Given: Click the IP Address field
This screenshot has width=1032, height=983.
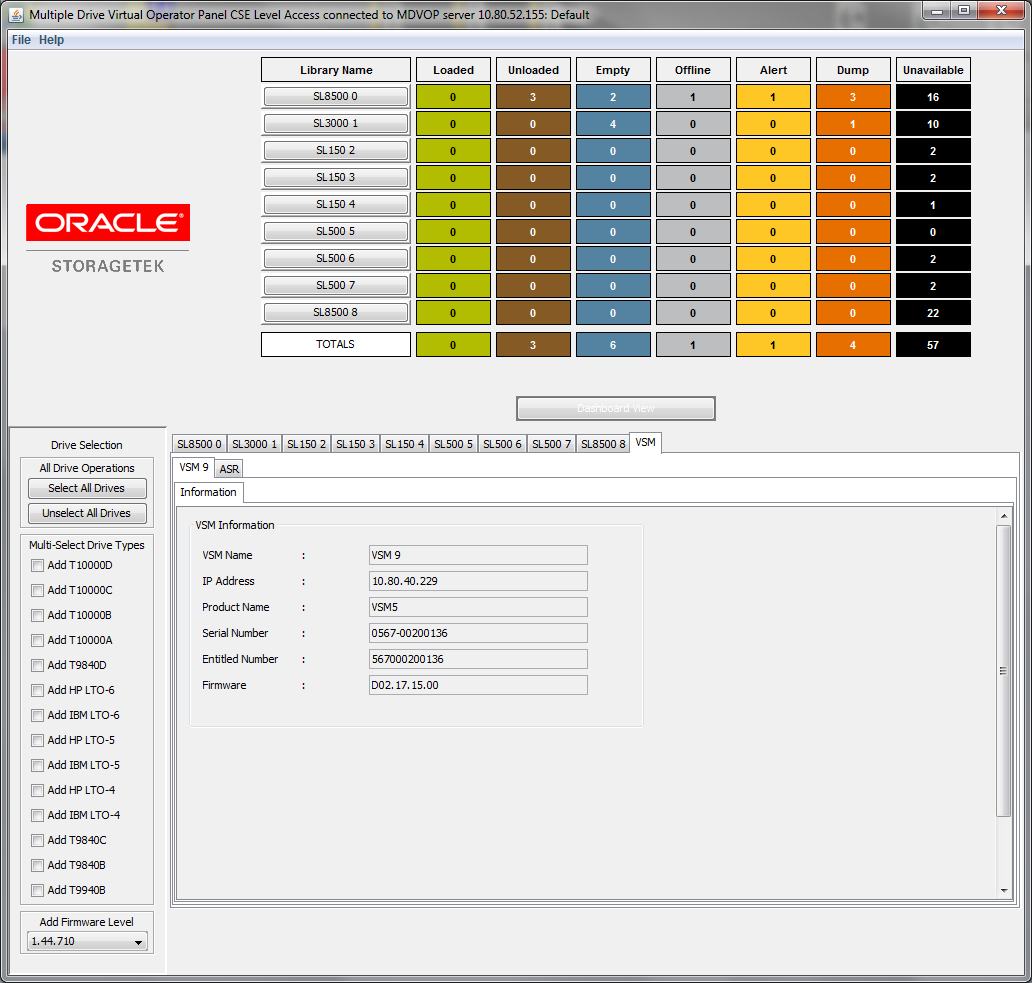Looking at the screenshot, I should [478, 581].
